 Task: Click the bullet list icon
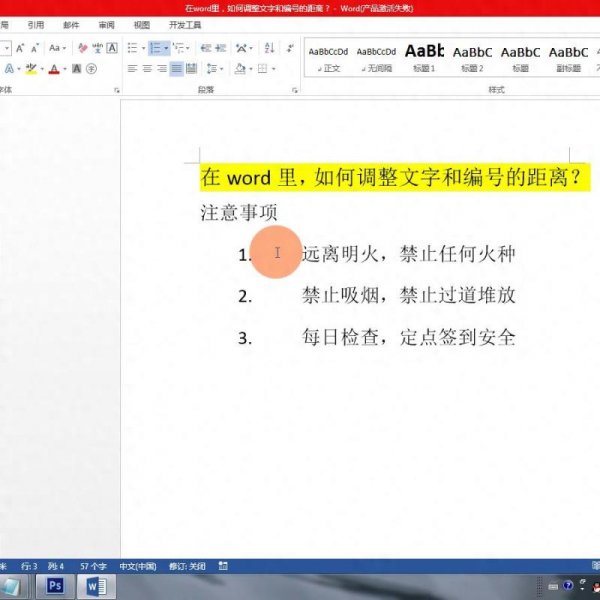131,48
